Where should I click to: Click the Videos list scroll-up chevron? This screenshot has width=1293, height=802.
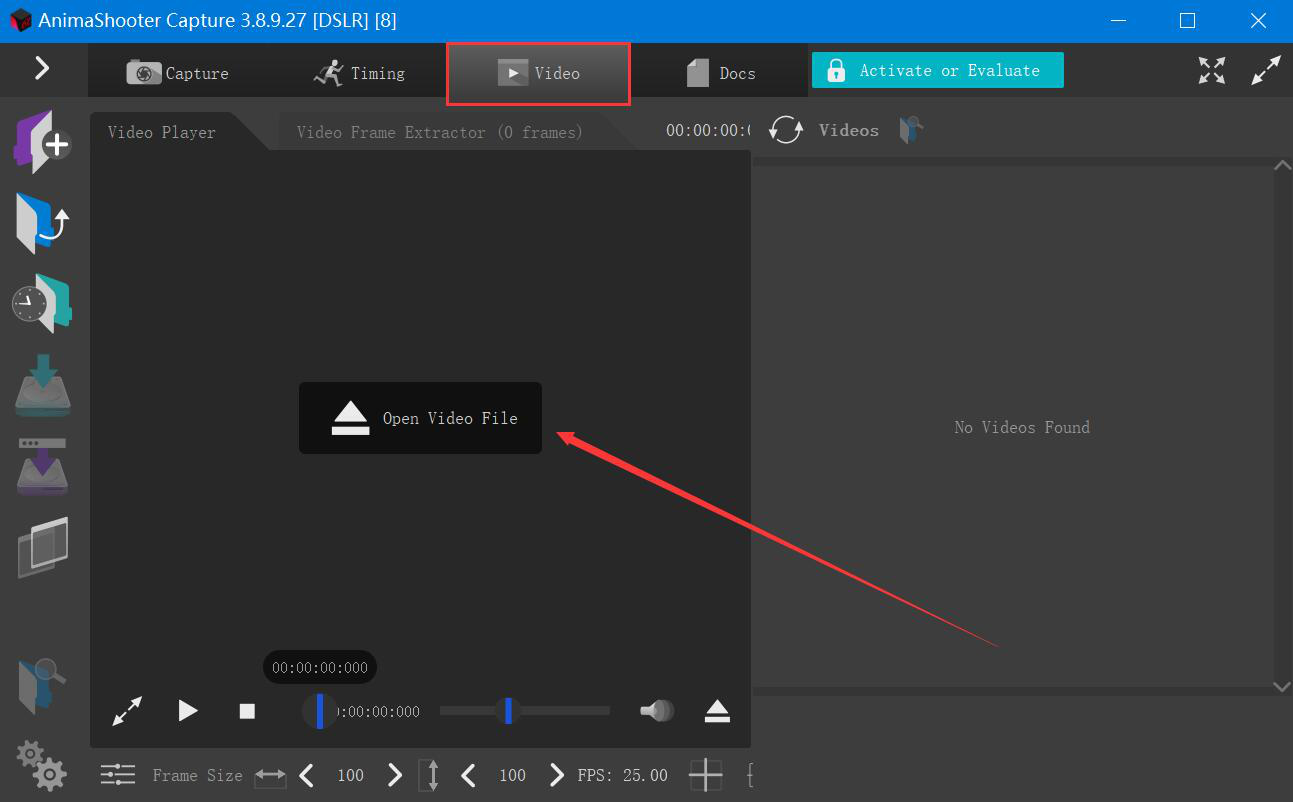coord(1282,165)
